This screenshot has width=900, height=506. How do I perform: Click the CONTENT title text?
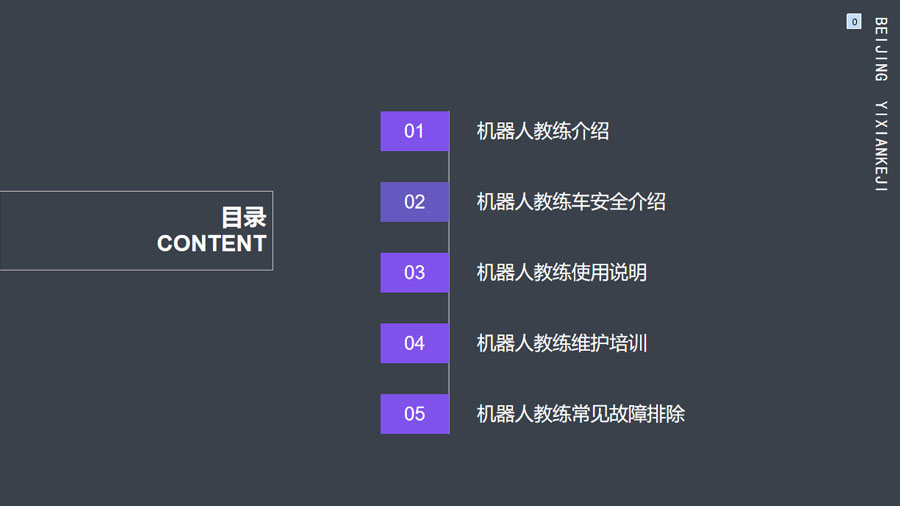[x=212, y=243]
